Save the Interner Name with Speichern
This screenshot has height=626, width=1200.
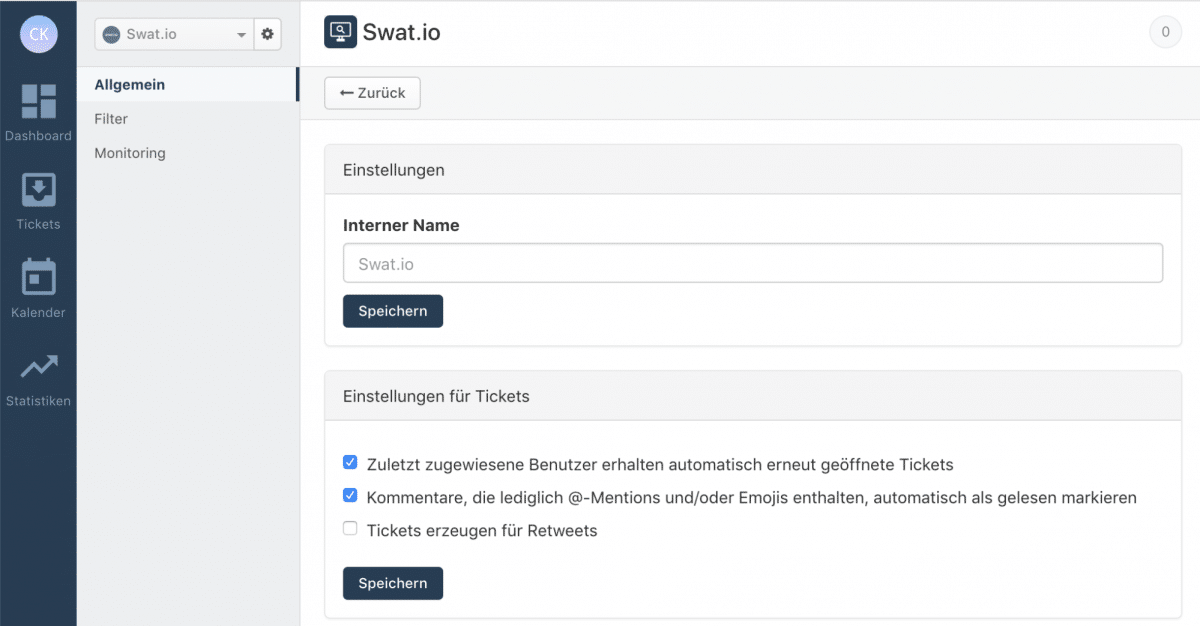click(x=393, y=311)
